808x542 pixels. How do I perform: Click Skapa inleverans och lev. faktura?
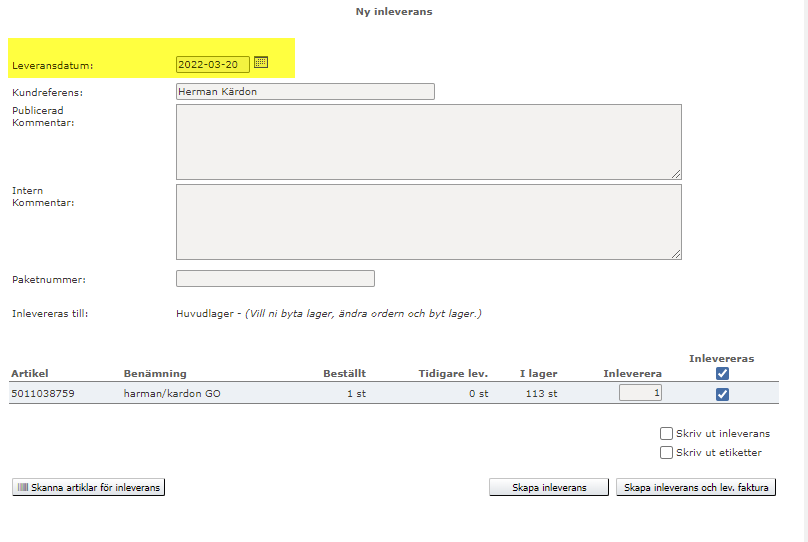click(696, 487)
